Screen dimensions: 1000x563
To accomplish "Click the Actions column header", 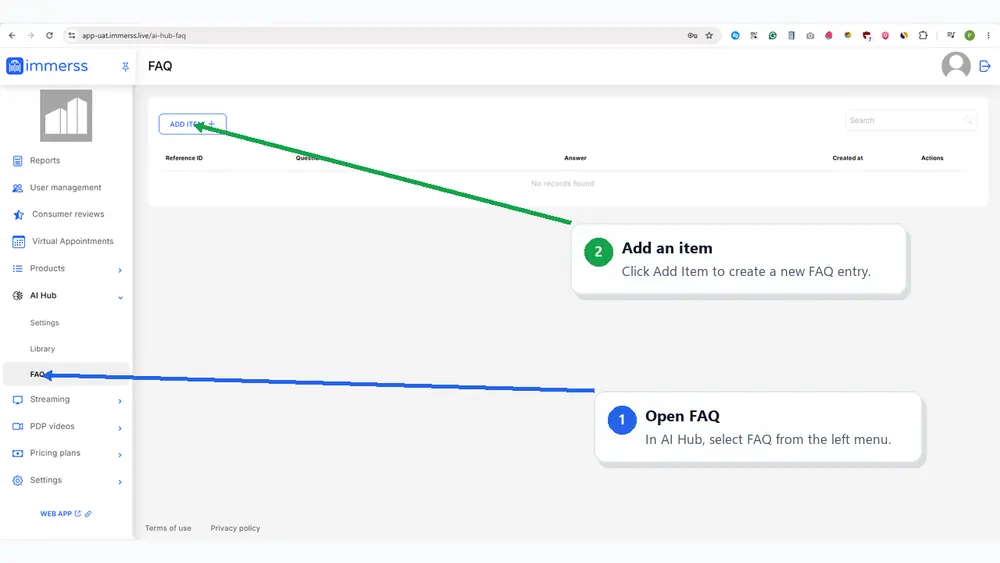I will pyautogui.click(x=932, y=158).
